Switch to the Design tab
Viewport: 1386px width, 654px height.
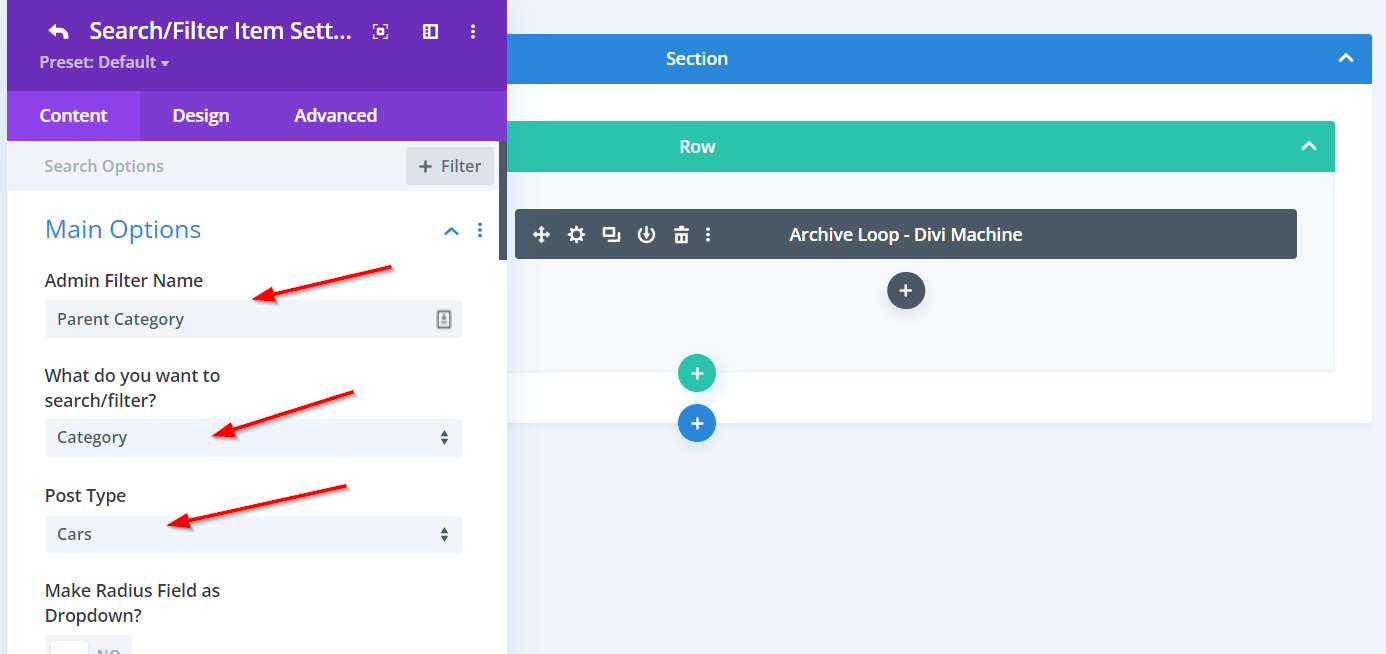[201, 116]
